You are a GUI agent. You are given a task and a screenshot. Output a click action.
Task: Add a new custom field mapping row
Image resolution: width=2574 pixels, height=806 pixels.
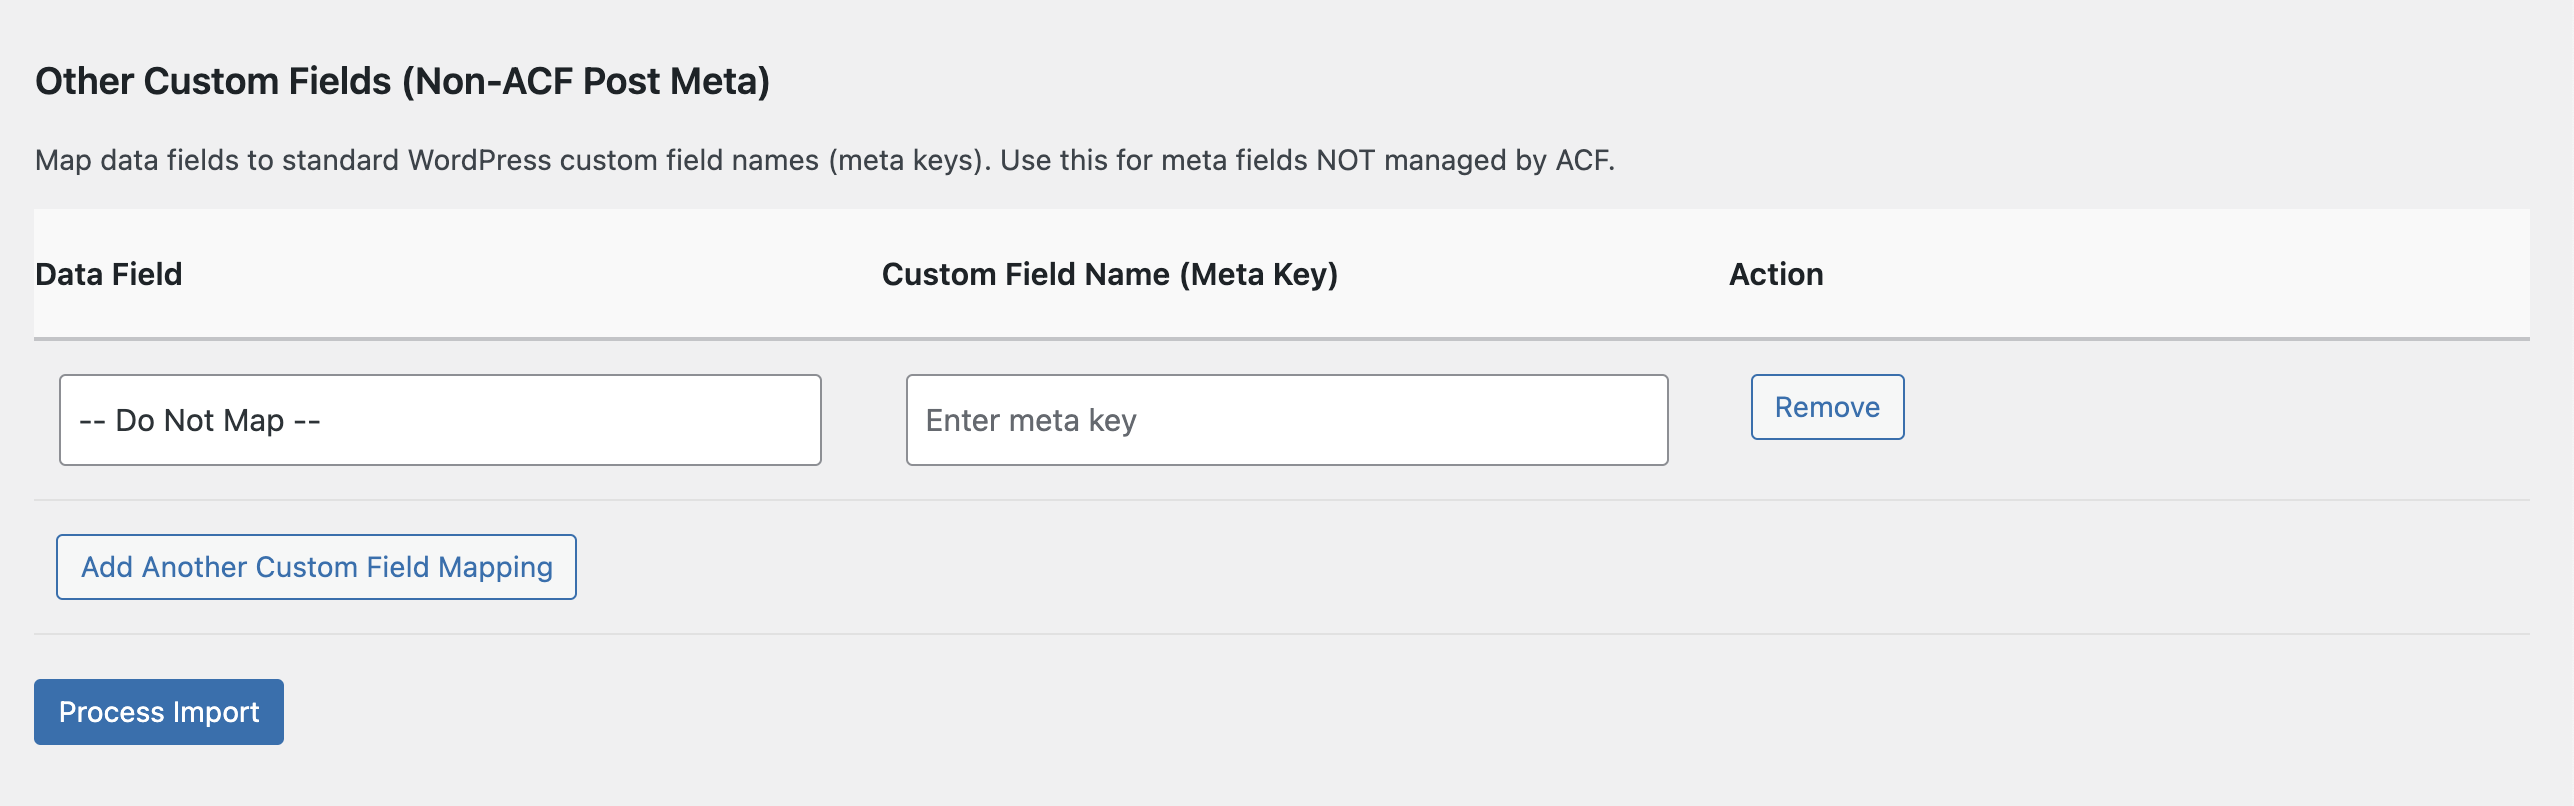[x=316, y=567]
